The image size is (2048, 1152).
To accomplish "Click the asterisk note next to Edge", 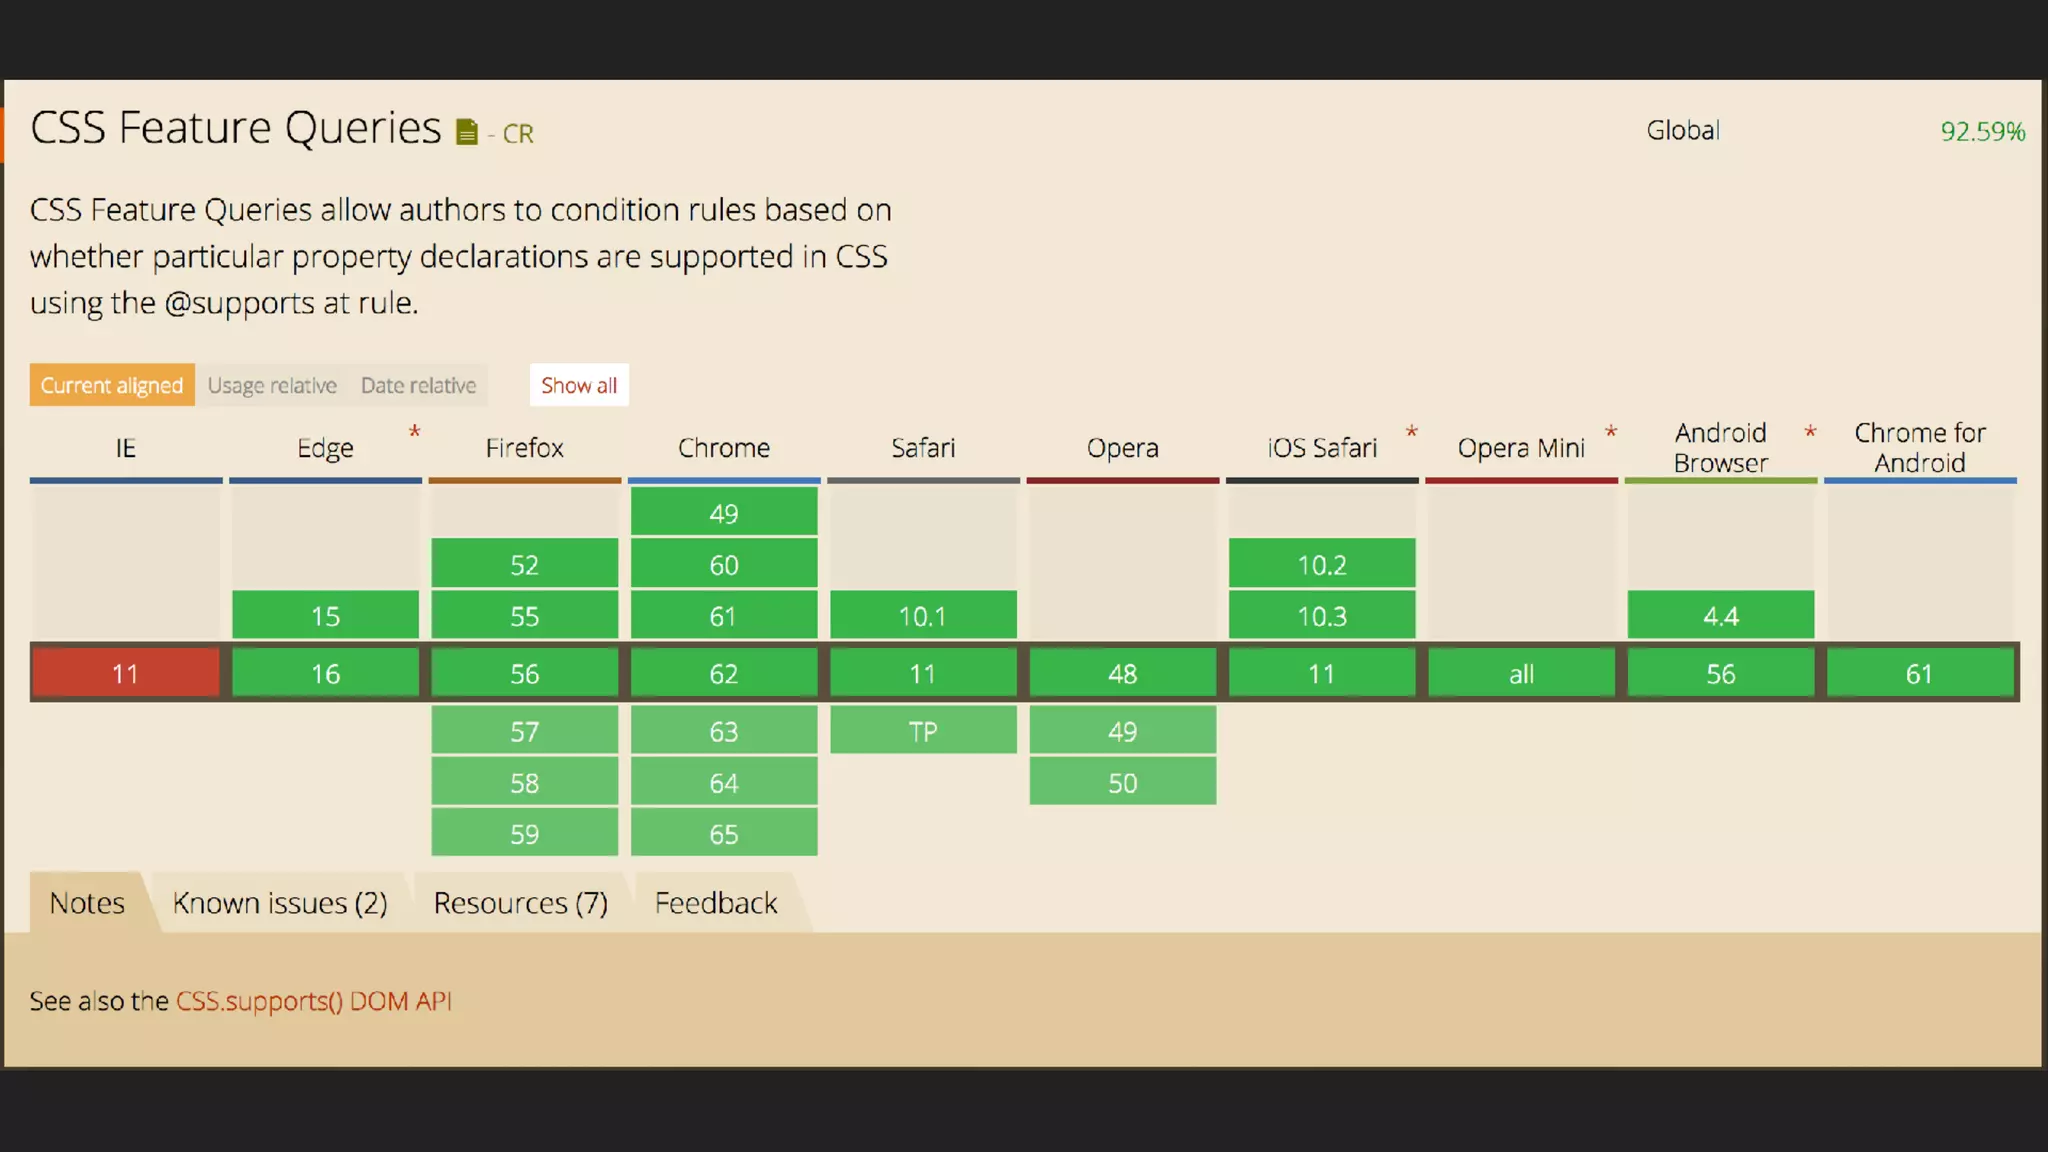I will click(414, 432).
